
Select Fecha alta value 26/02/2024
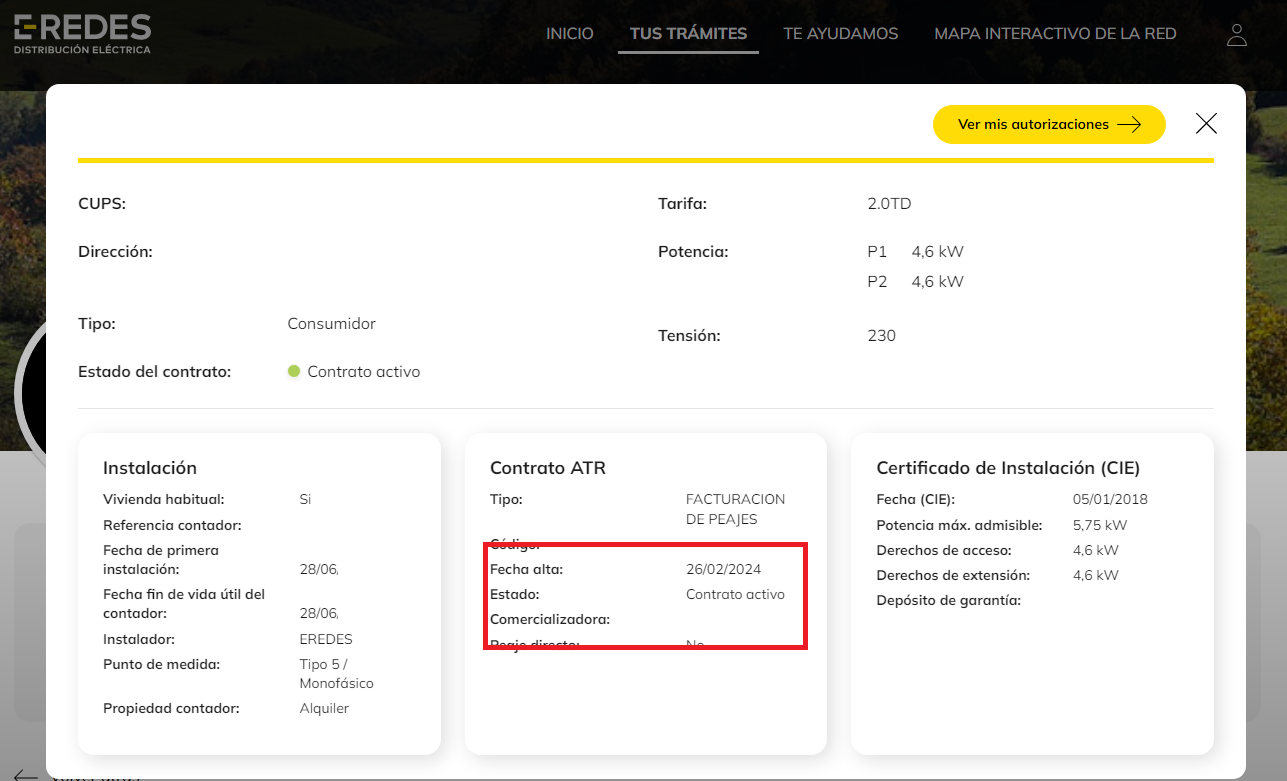[x=723, y=569]
